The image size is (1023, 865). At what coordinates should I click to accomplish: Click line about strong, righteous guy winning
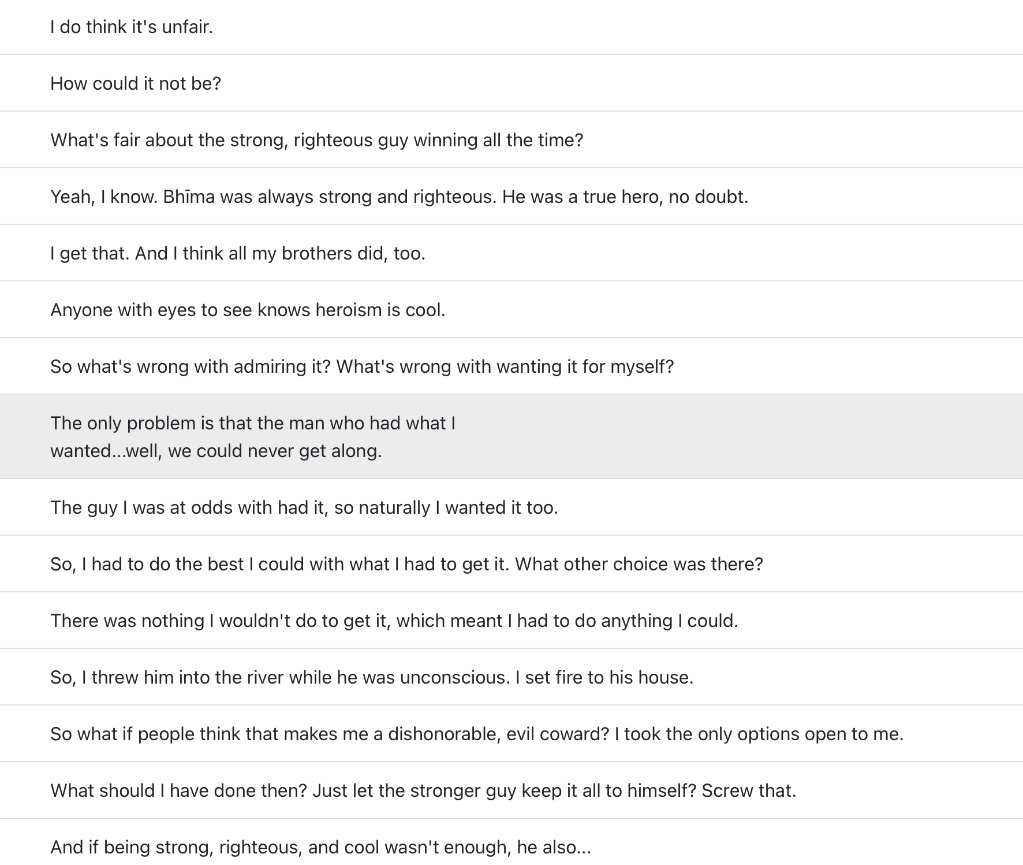pyautogui.click(x=512, y=140)
